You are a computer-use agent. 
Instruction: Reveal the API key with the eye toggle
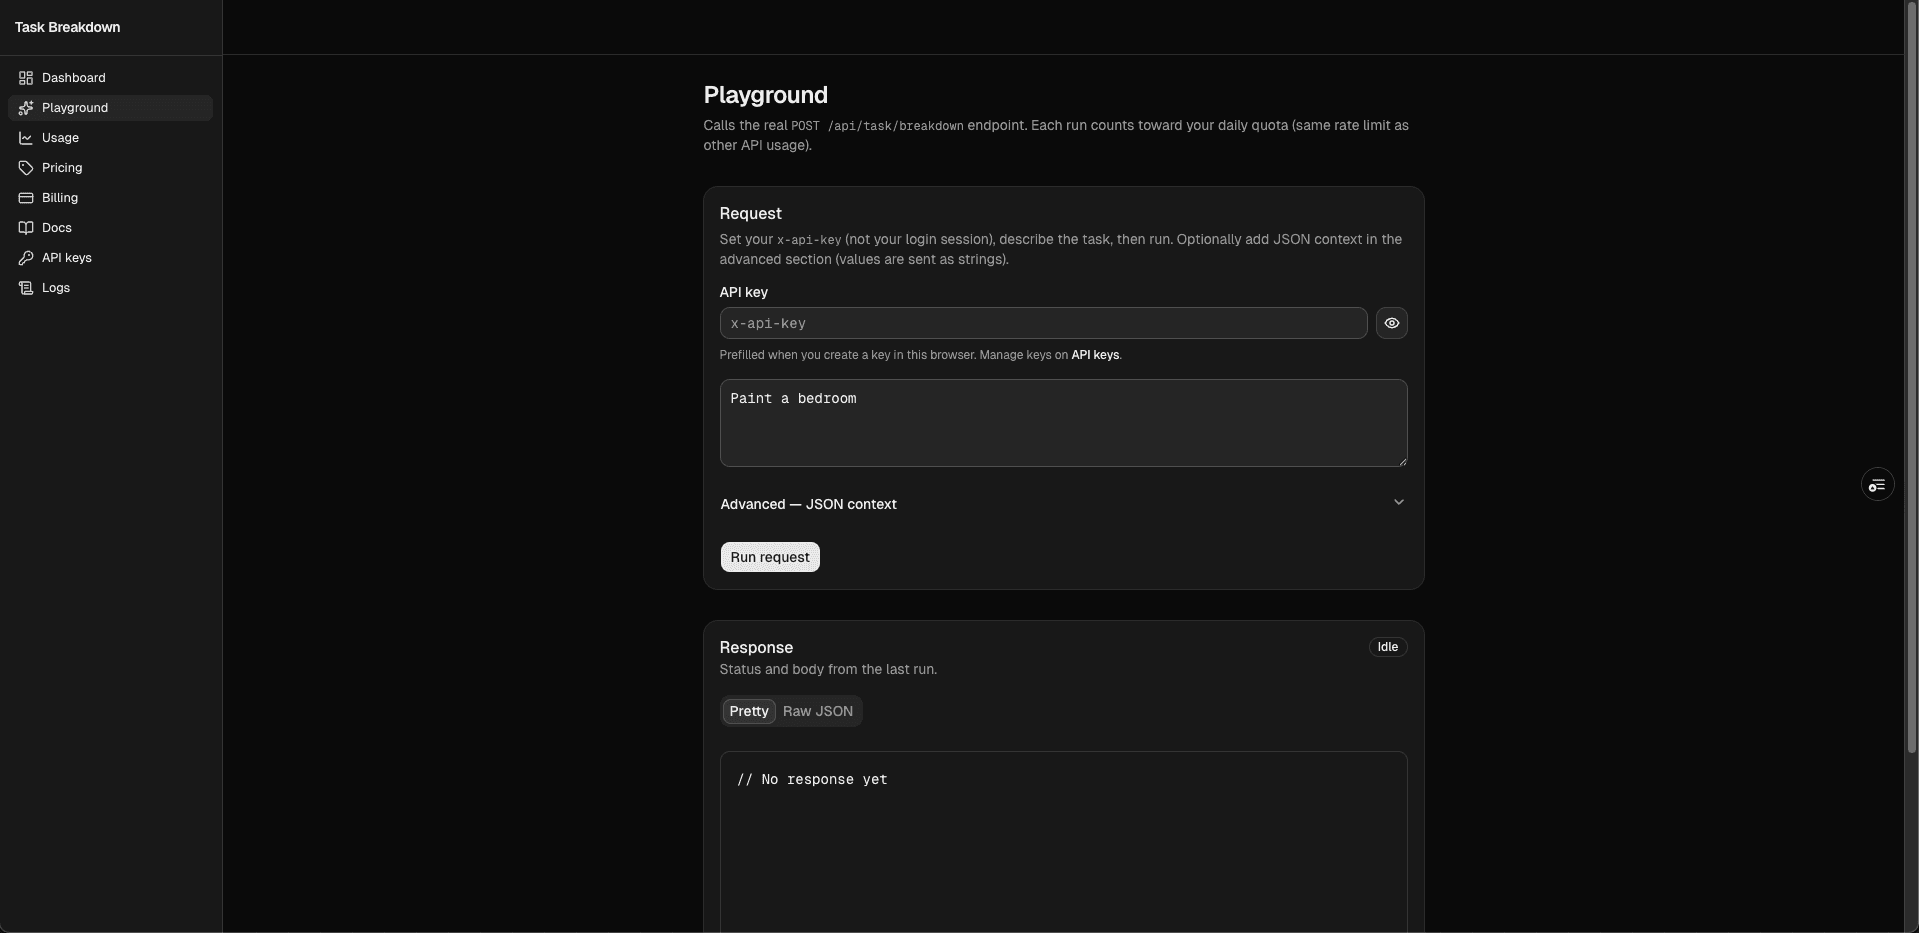(x=1392, y=323)
